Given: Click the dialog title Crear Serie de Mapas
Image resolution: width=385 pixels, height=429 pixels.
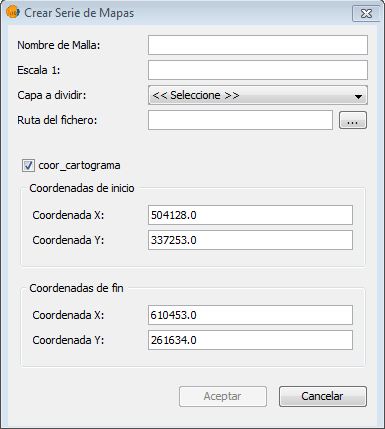Looking at the screenshot, I should click(x=79, y=13).
